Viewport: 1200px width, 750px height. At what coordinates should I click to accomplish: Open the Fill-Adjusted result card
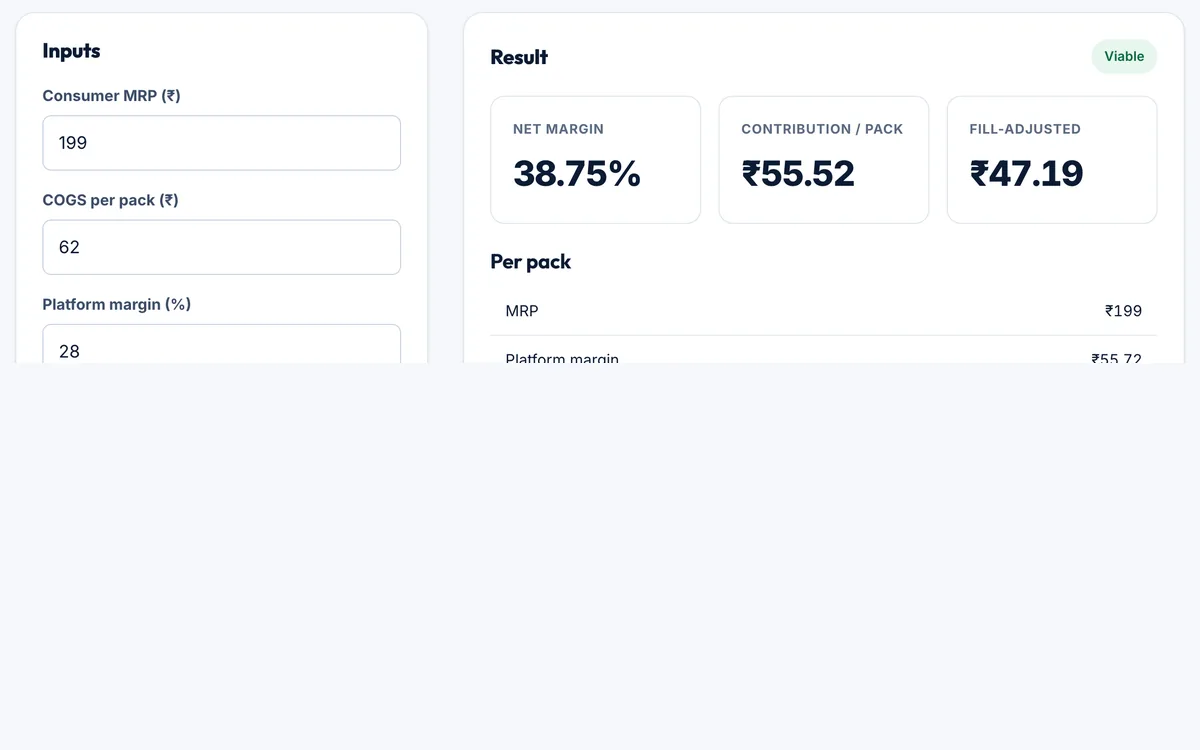[1052, 160]
